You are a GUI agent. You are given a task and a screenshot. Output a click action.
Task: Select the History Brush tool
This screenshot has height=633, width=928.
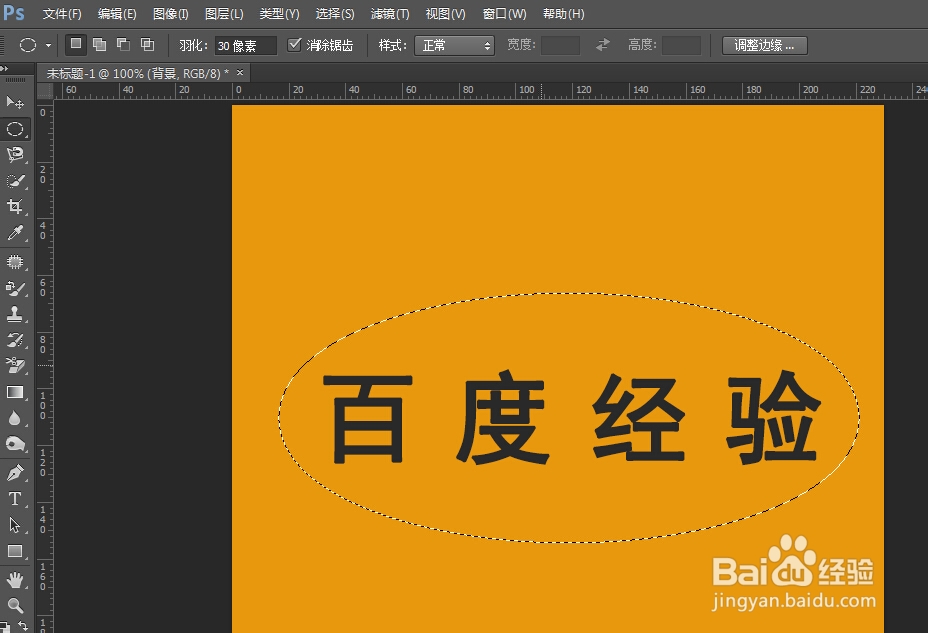click(15, 340)
